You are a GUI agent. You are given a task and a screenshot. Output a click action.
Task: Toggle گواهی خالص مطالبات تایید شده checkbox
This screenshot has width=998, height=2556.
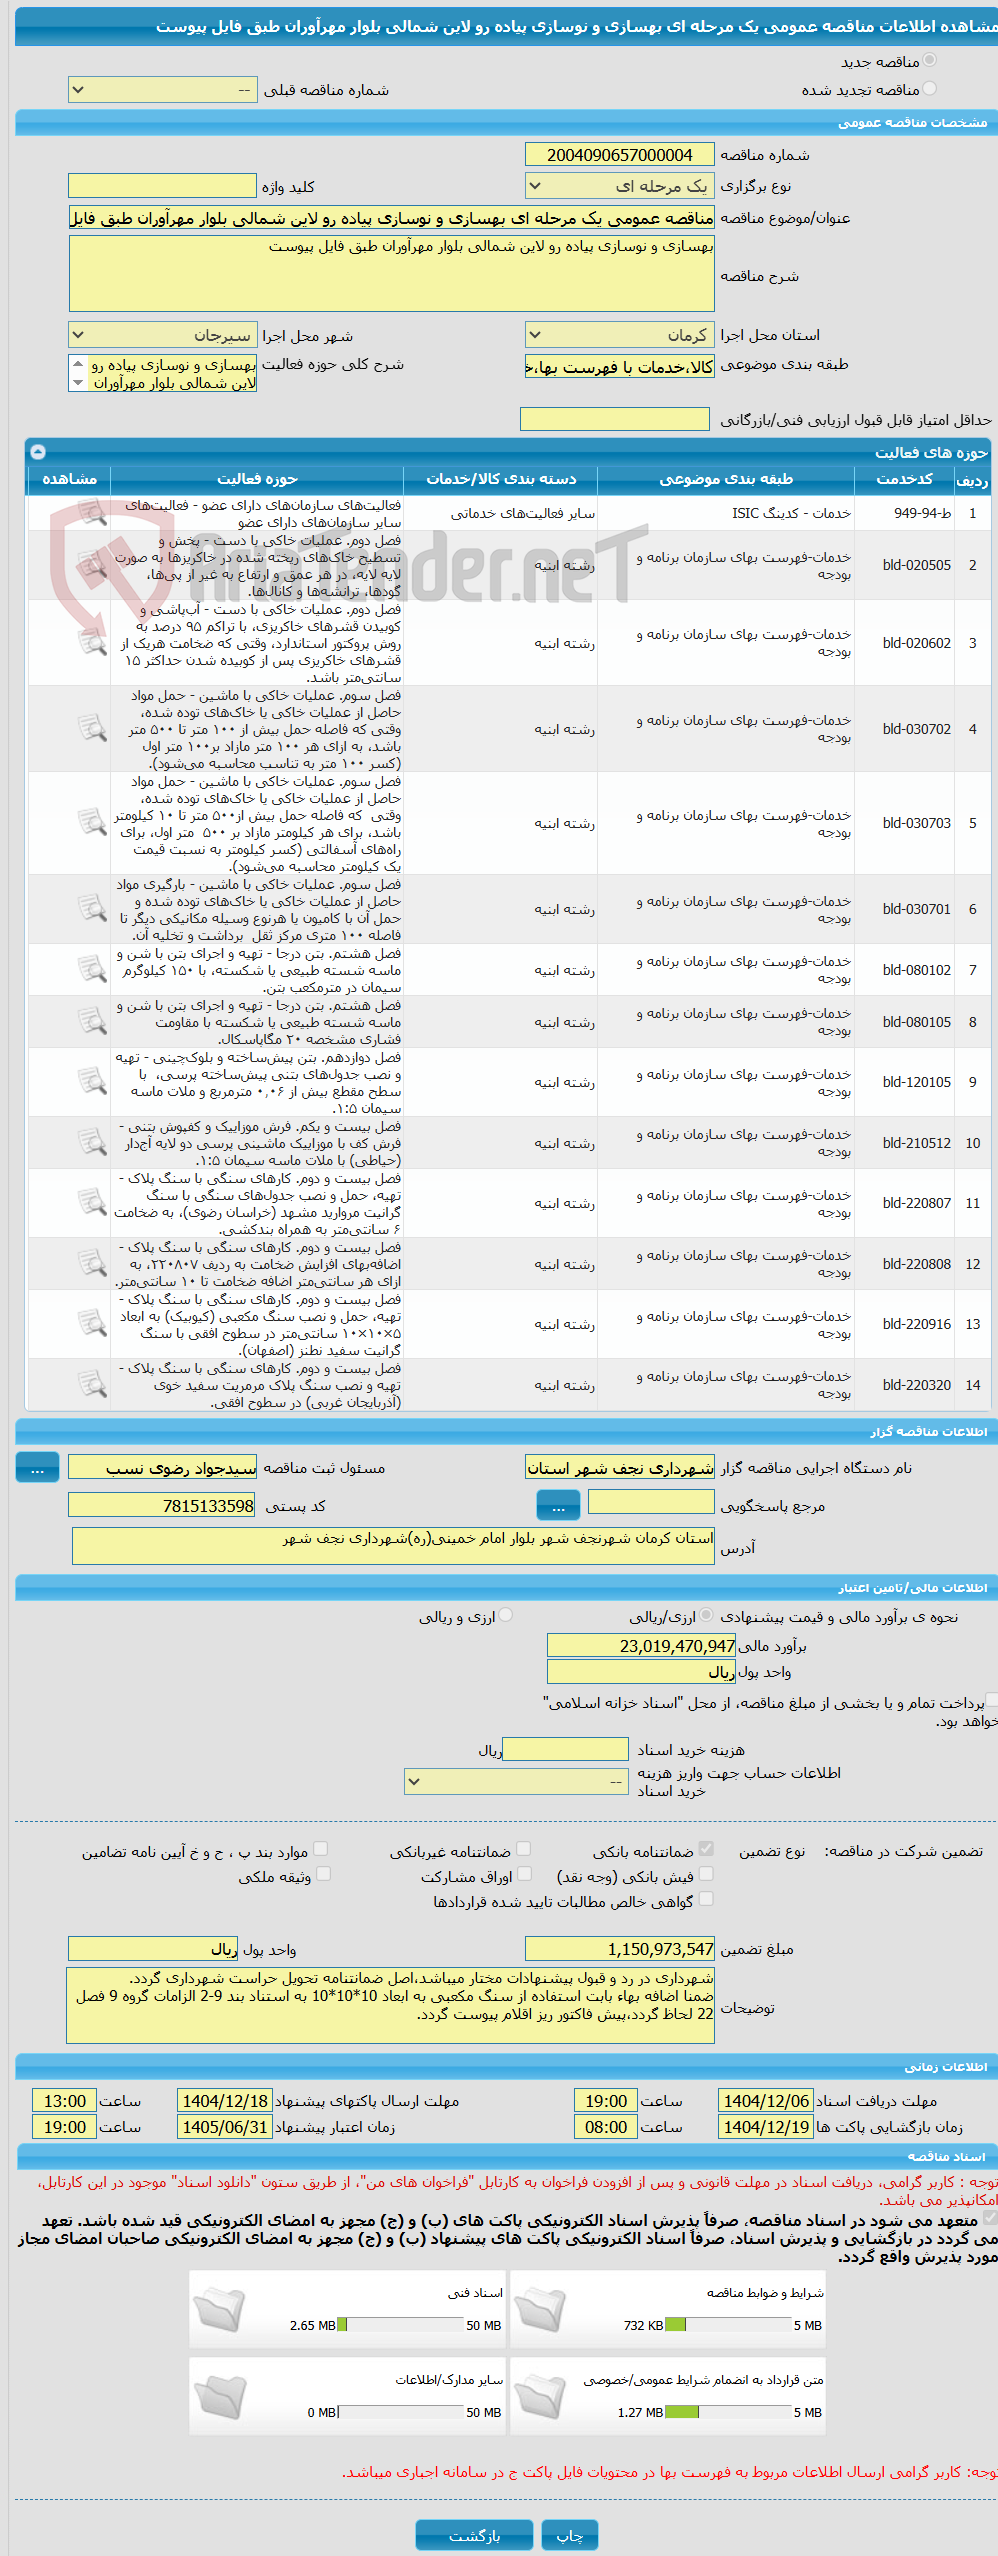(x=706, y=1899)
